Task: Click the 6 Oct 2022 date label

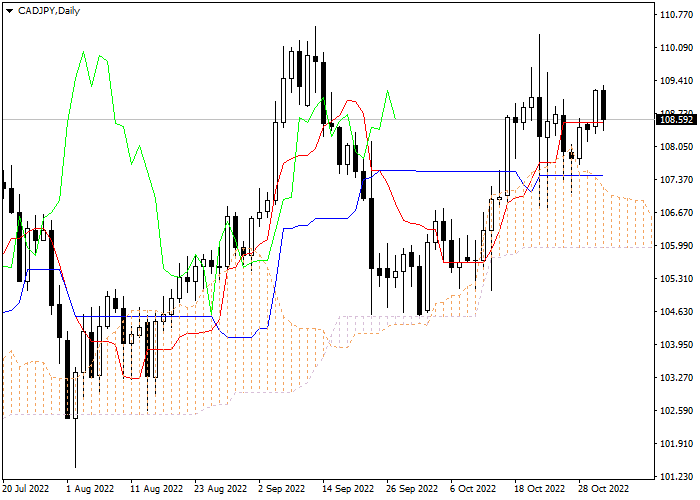Action: click(473, 489)
